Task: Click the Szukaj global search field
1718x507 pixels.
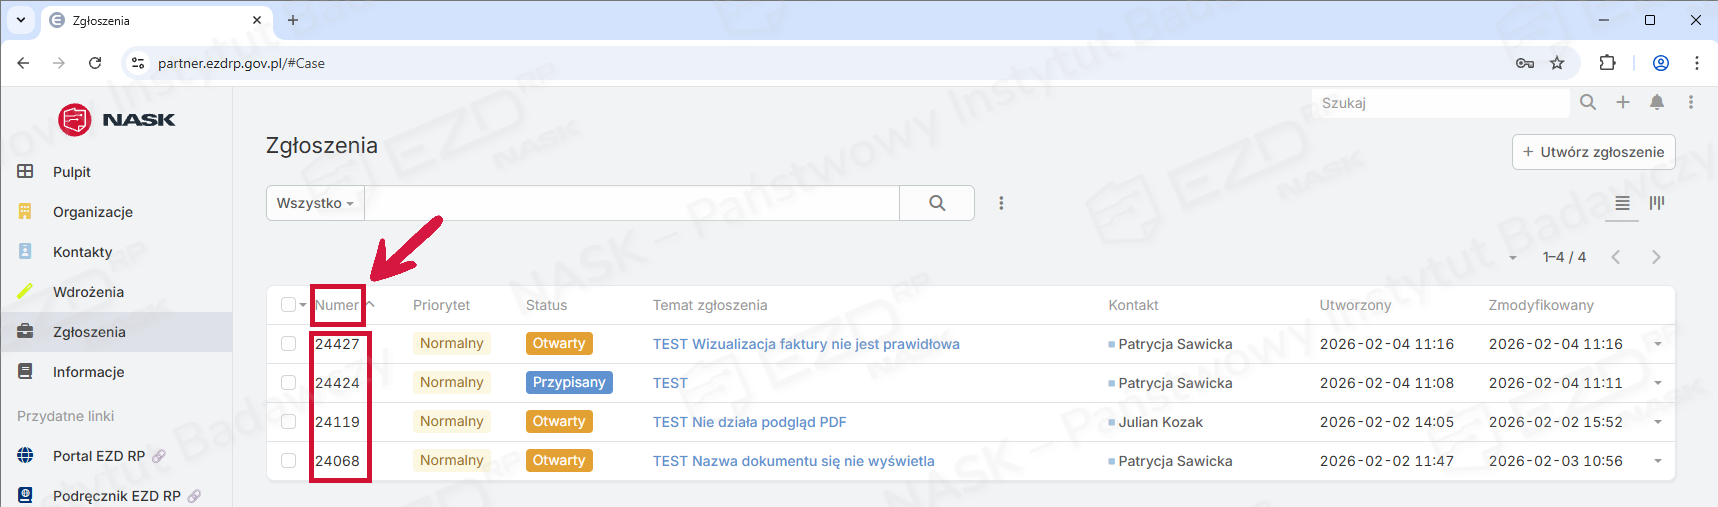Action: tap(1440, 103)
